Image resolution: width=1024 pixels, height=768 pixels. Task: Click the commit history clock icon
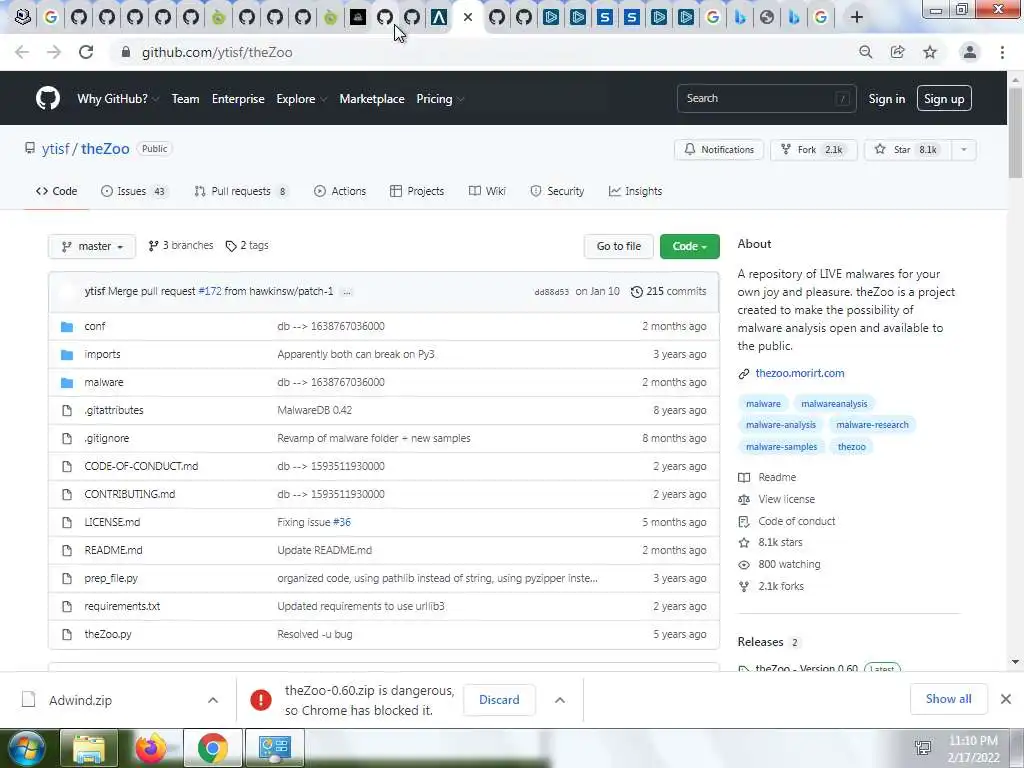[637, 292]
